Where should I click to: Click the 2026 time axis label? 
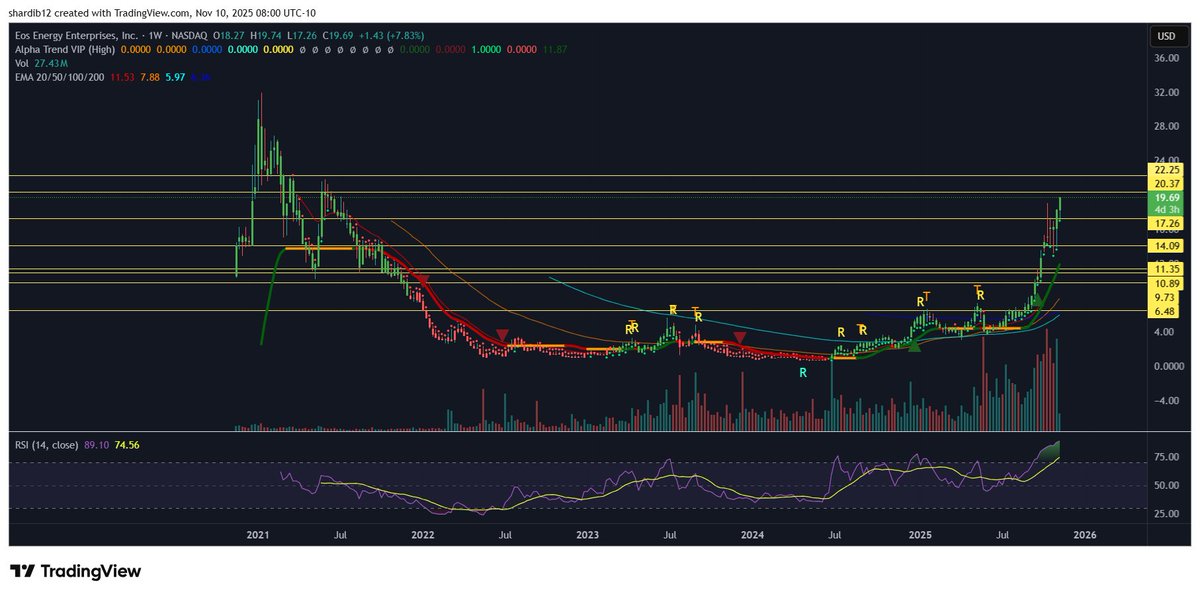[1085, 536]
